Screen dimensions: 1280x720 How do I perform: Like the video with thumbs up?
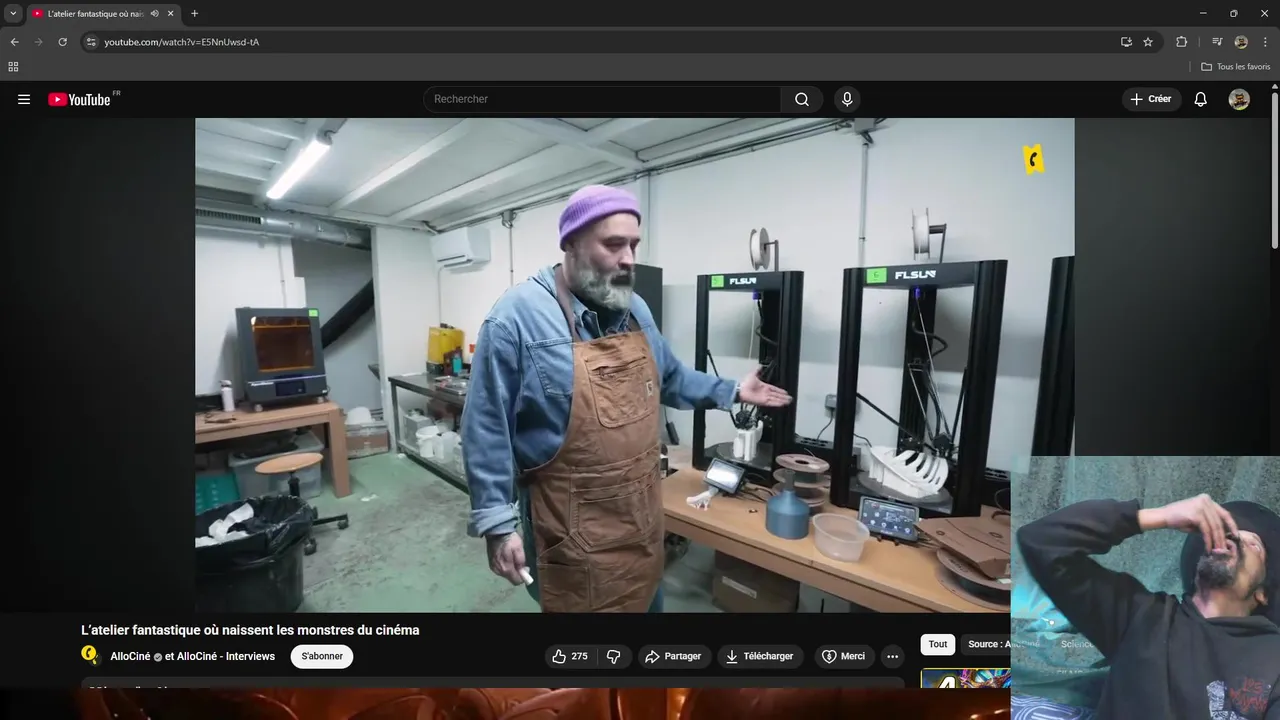[570, 656]
